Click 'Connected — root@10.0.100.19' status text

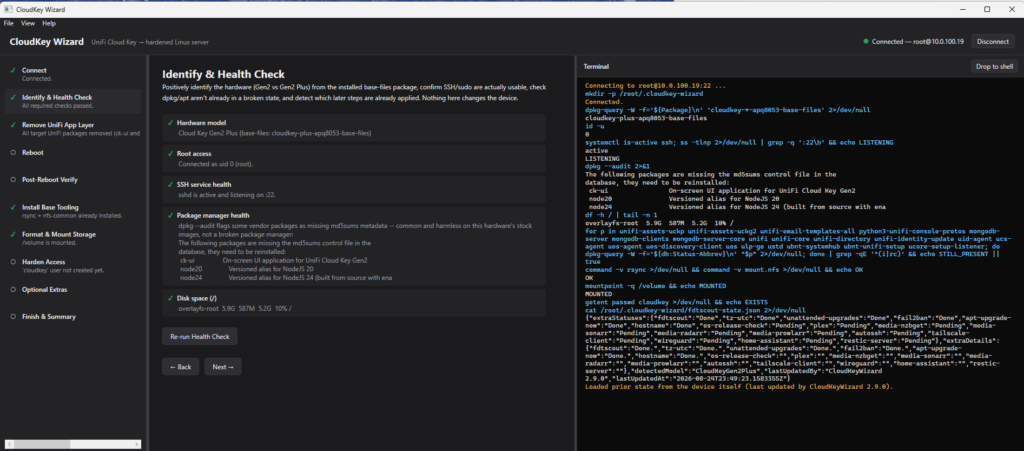point(918,41)
